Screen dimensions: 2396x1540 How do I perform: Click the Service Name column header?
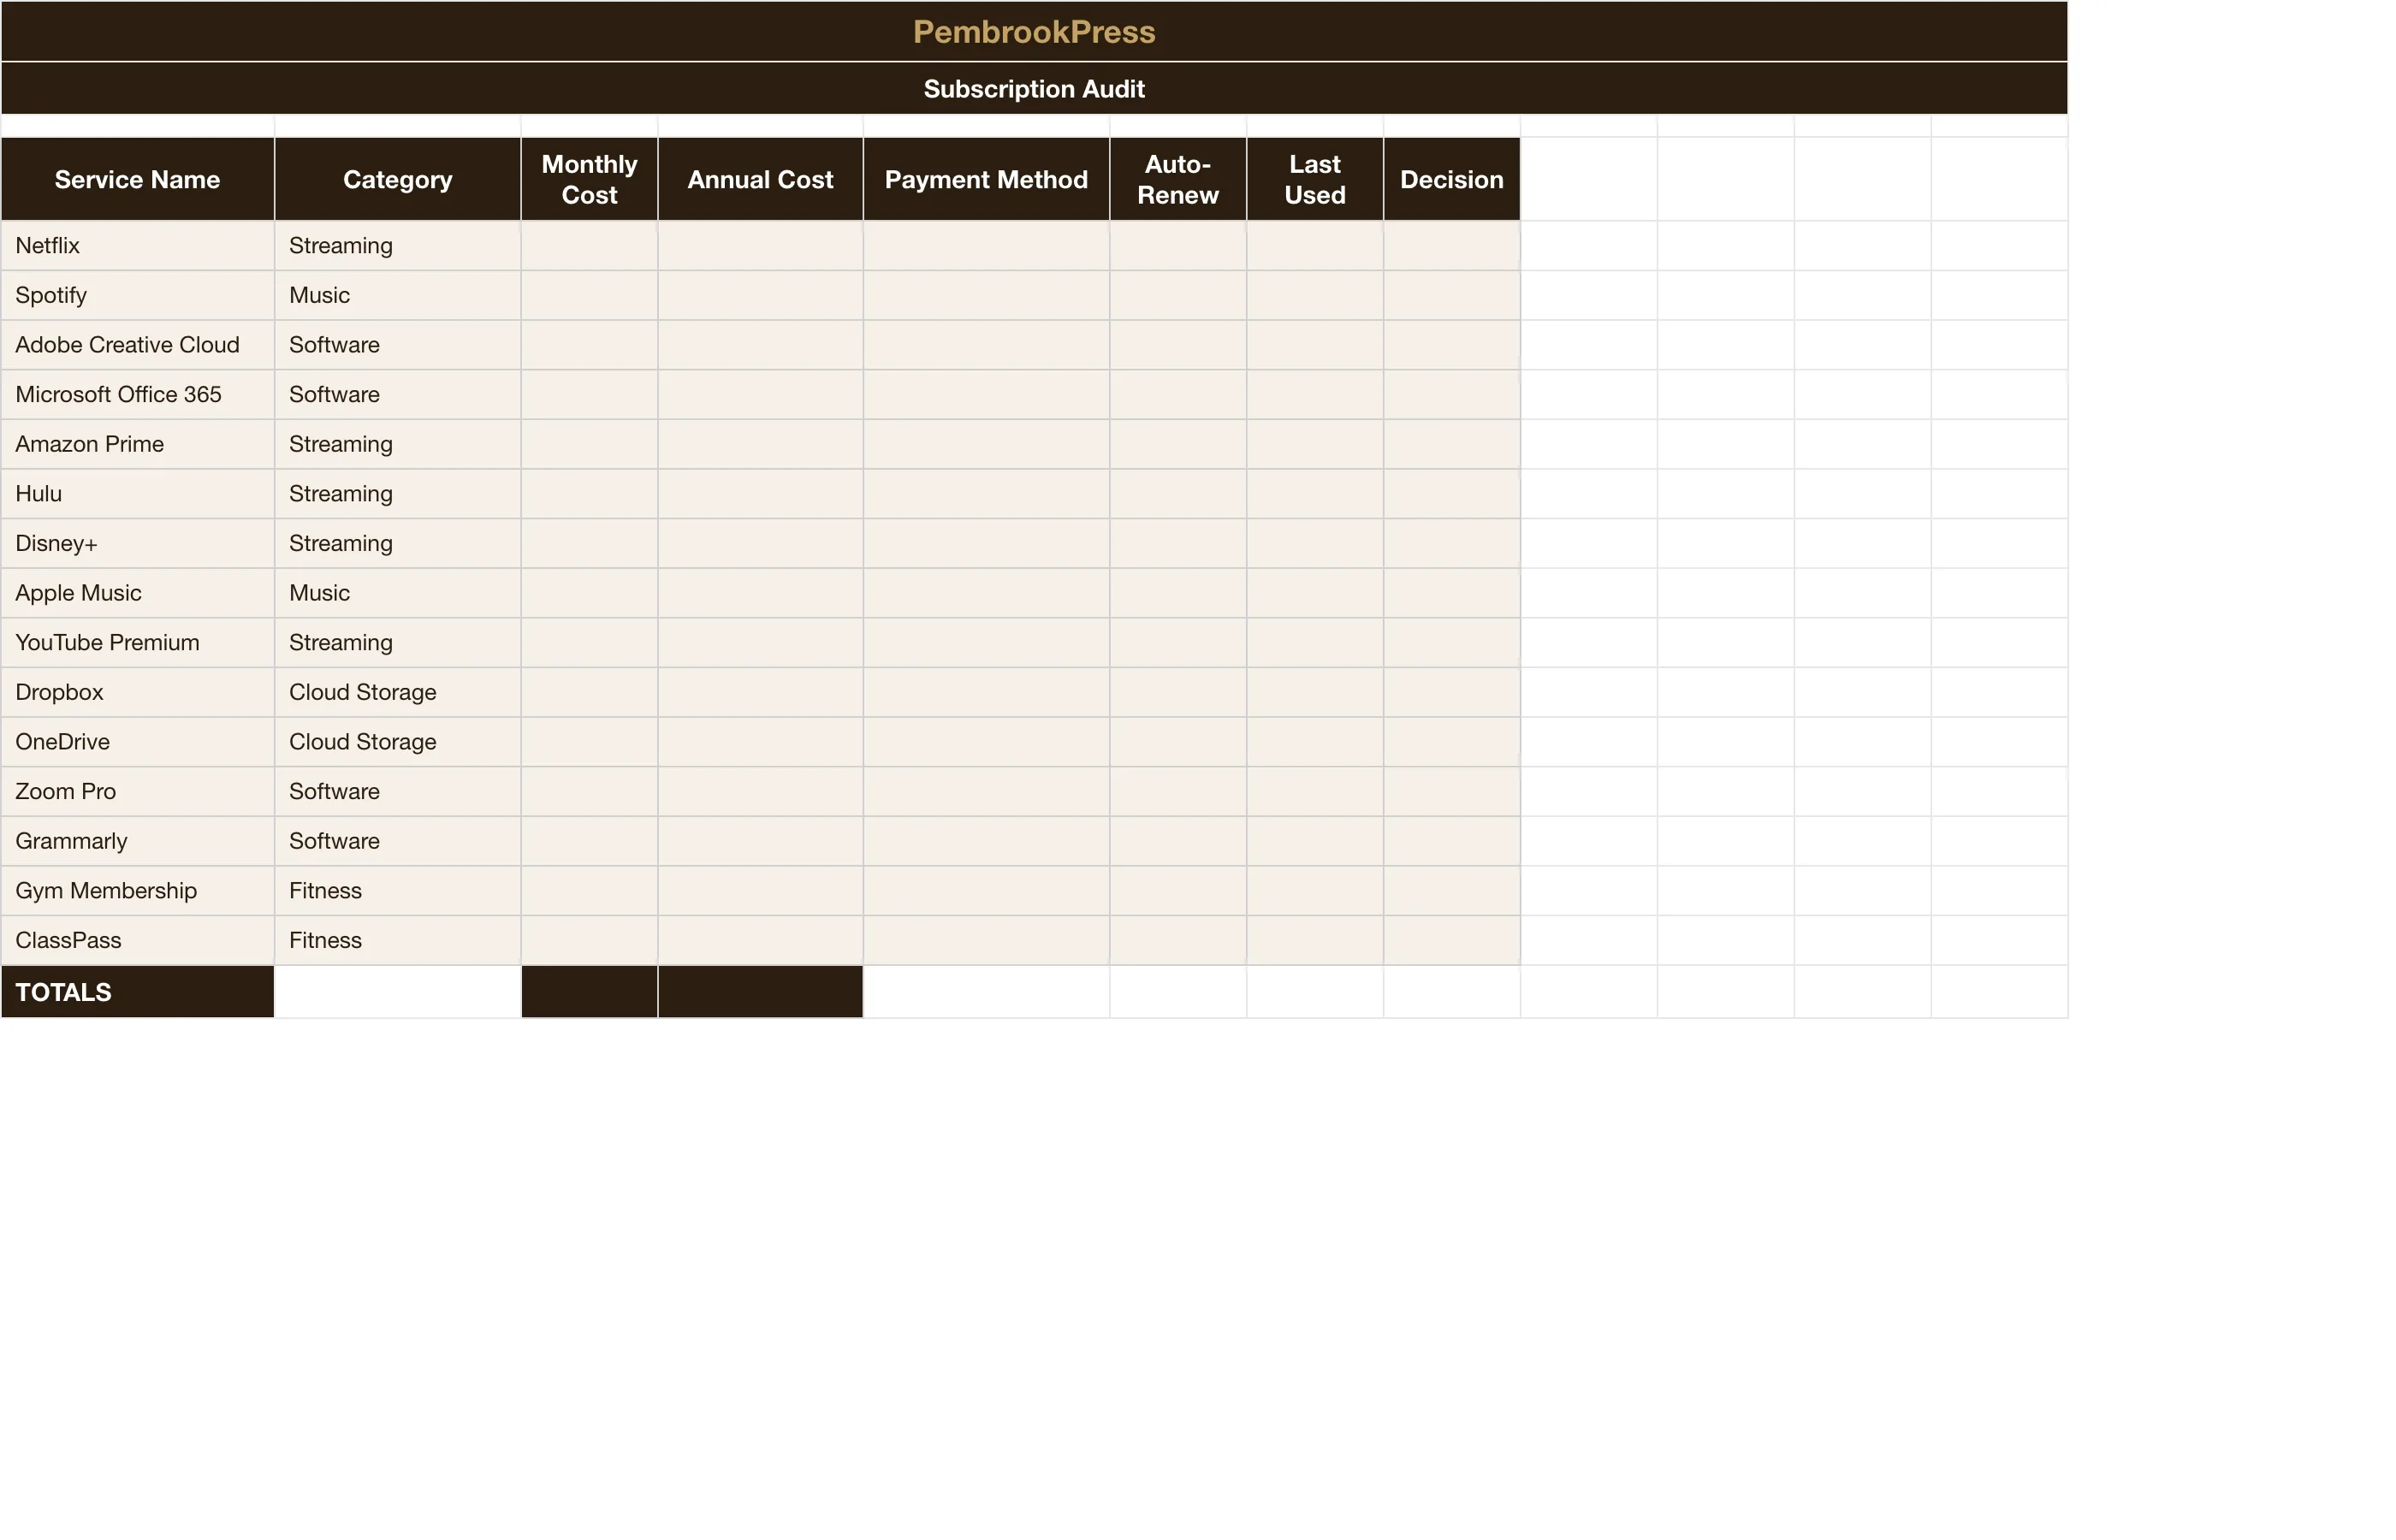click(138, 179)
